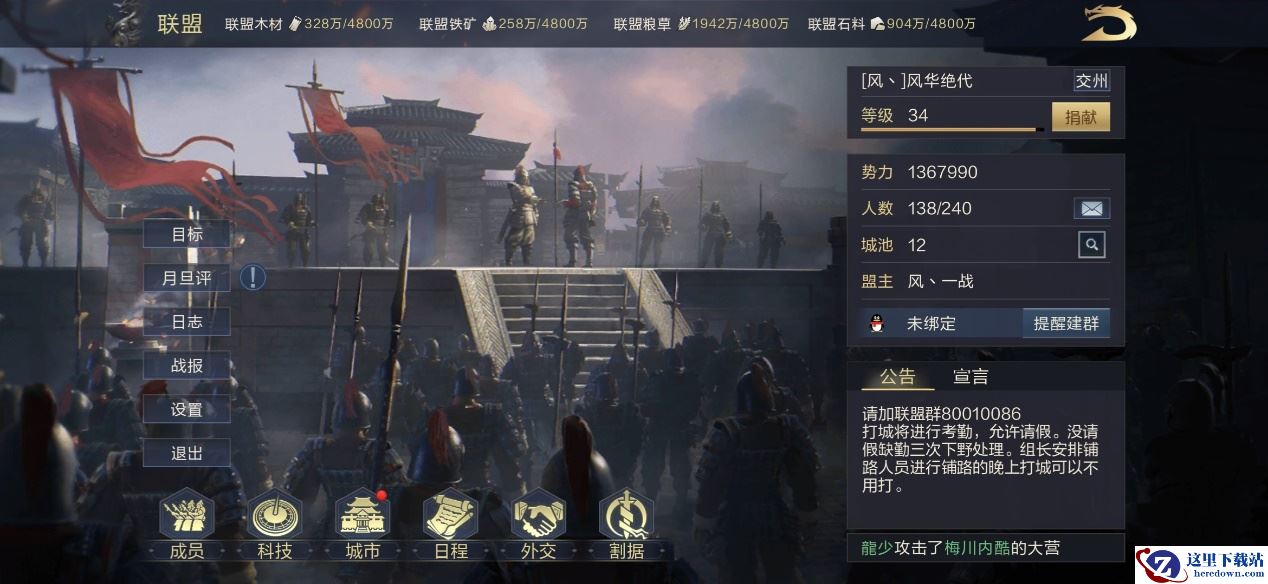The image size is (1268, 584).
Task: Click the magnifier icon beside 城池
Action: tap(1092, 244)
